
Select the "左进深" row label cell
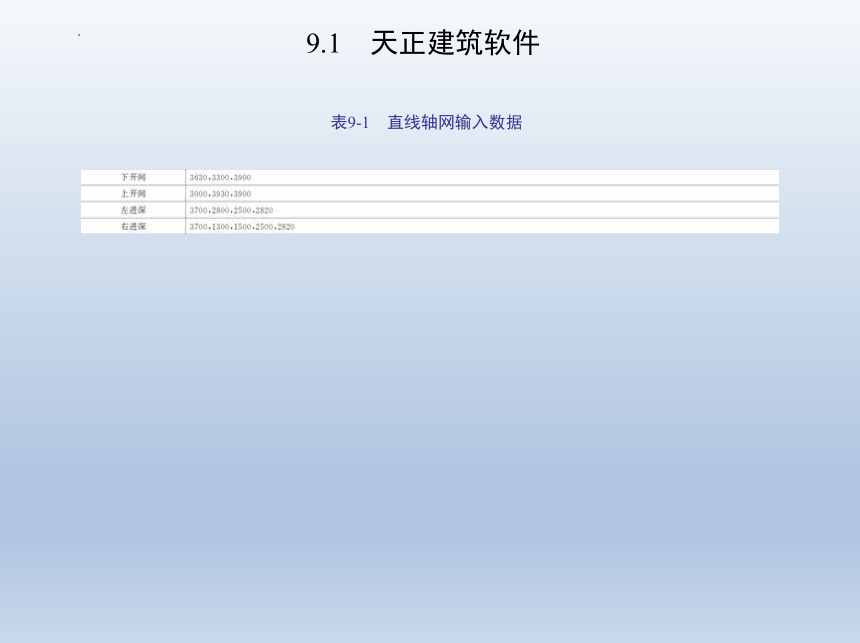133,210
